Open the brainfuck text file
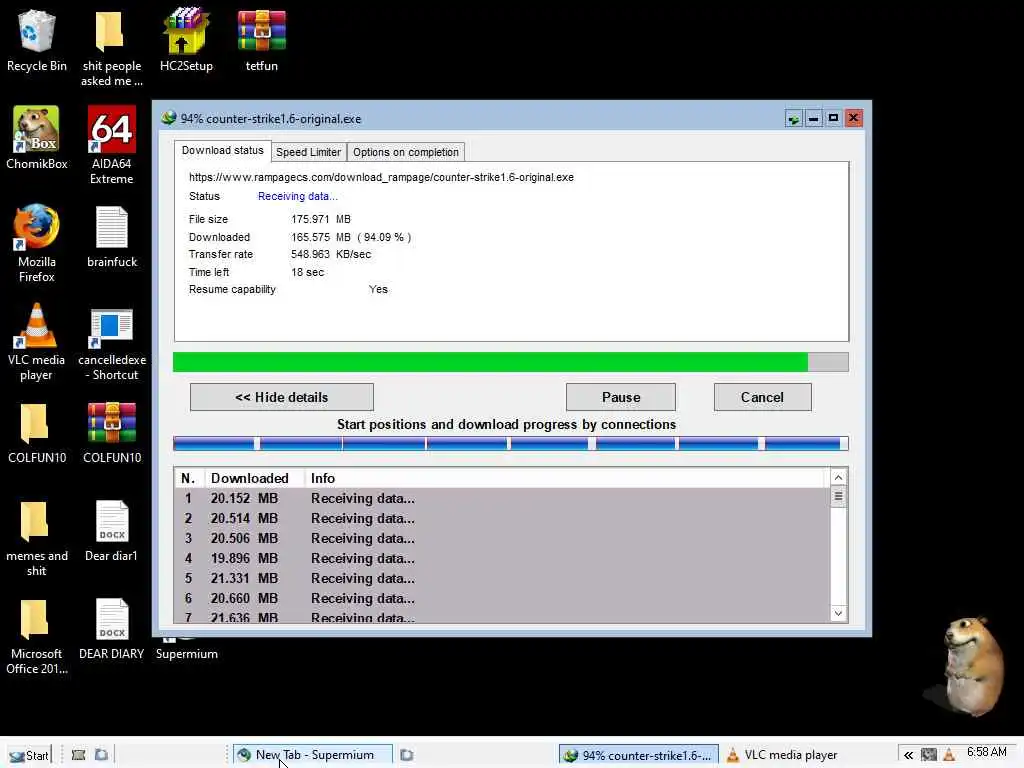The width and height of the screenshot is (1024, 768). (x=112, y=236)
